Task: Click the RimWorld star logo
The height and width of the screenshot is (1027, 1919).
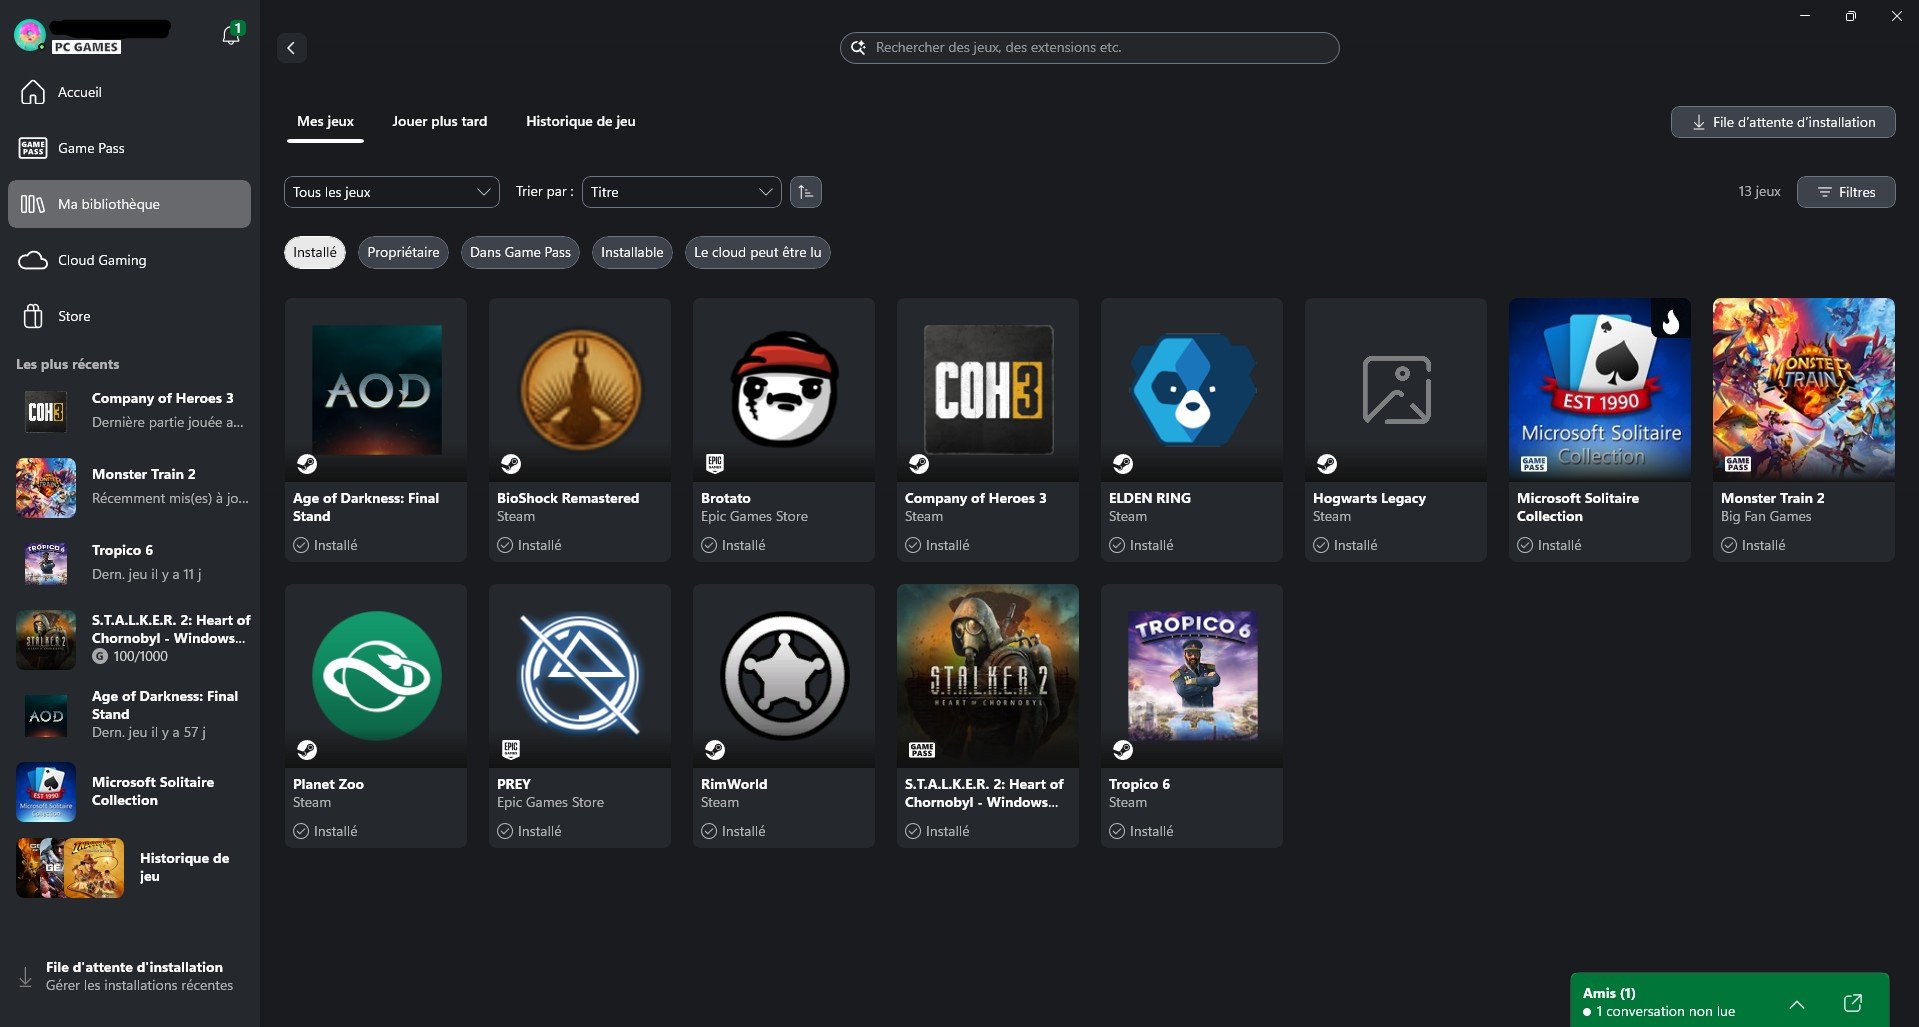Action: tap(784, 676)
